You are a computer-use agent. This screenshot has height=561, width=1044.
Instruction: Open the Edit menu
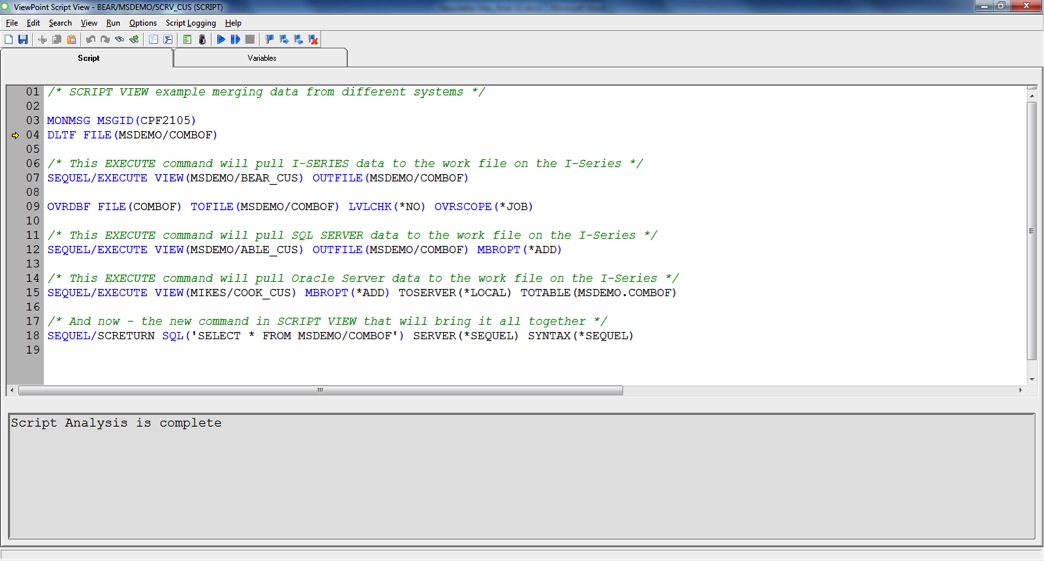33,23
